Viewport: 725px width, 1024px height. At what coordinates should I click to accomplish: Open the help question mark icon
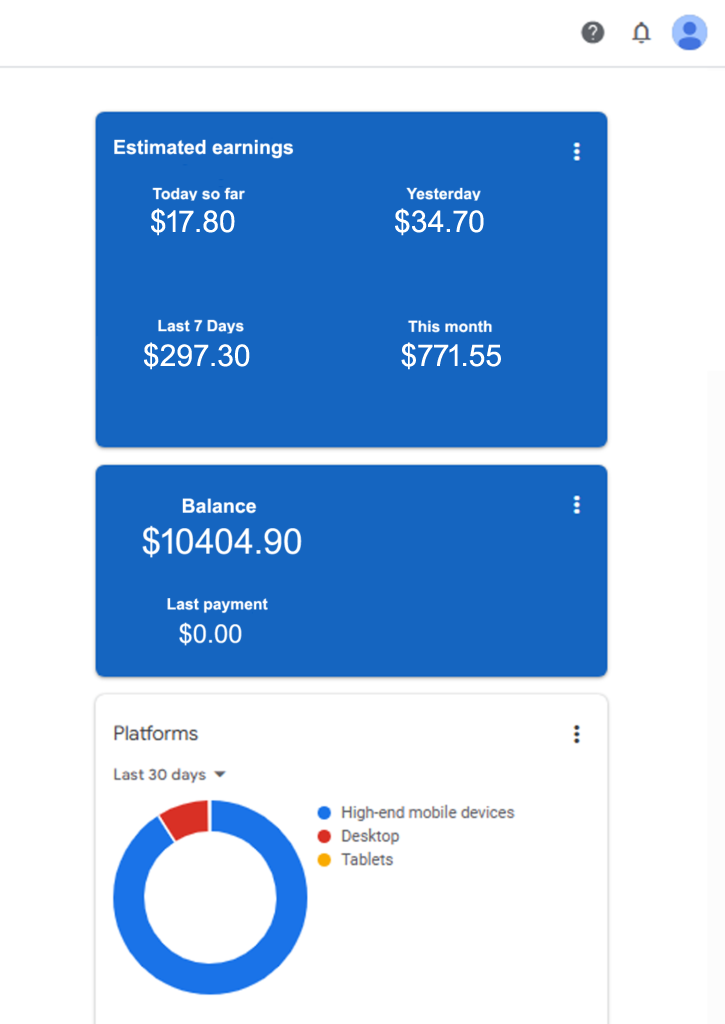[593, 33]
